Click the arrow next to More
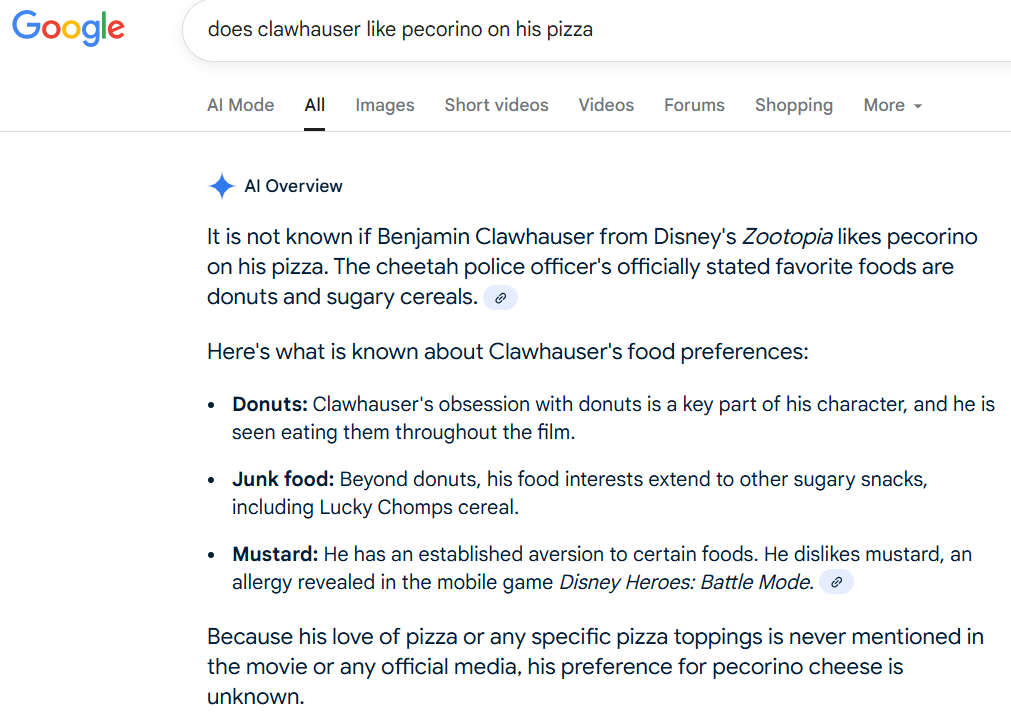 (918, 106)
